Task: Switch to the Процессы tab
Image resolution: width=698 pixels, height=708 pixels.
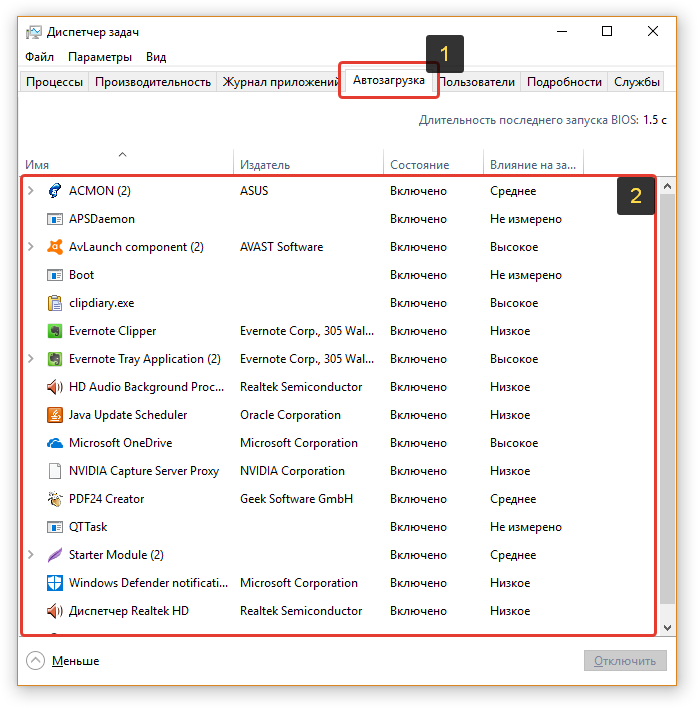Action: tap(55, 82)
